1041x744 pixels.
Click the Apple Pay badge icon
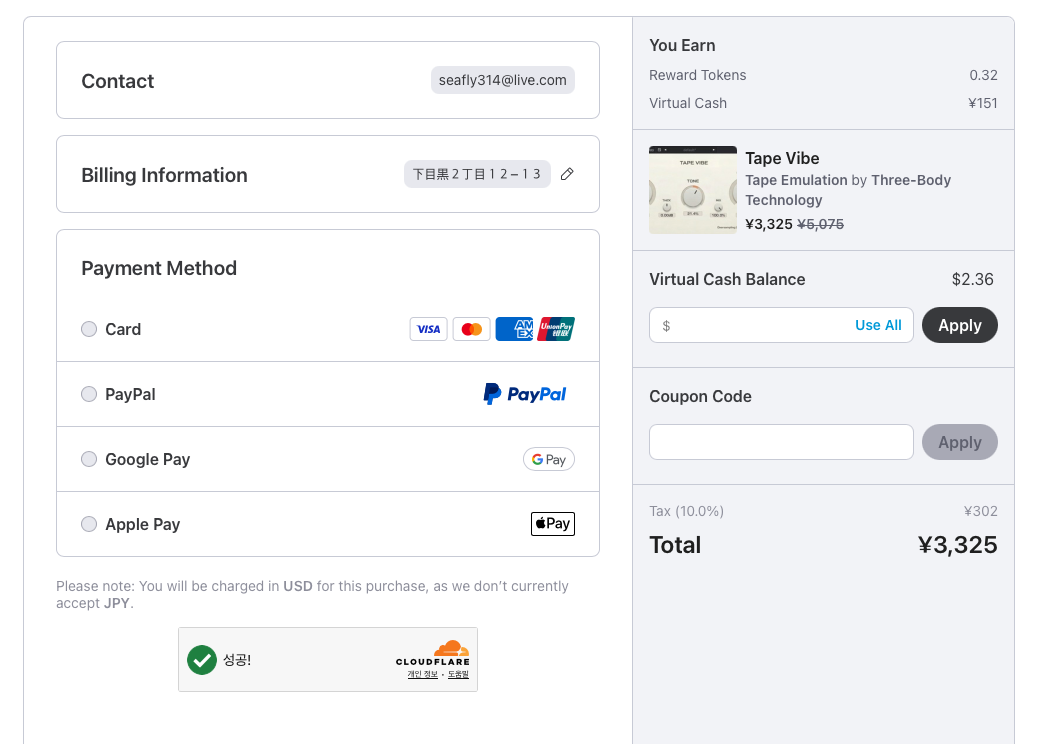click(553, 524)
